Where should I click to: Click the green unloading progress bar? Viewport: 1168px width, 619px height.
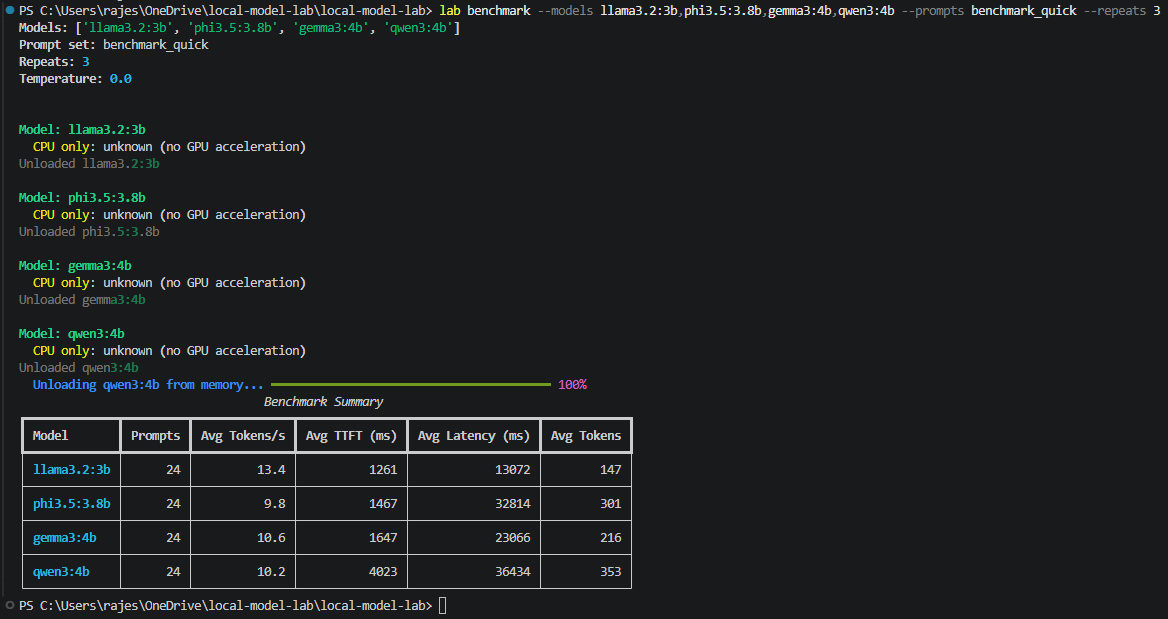point(411,385)
